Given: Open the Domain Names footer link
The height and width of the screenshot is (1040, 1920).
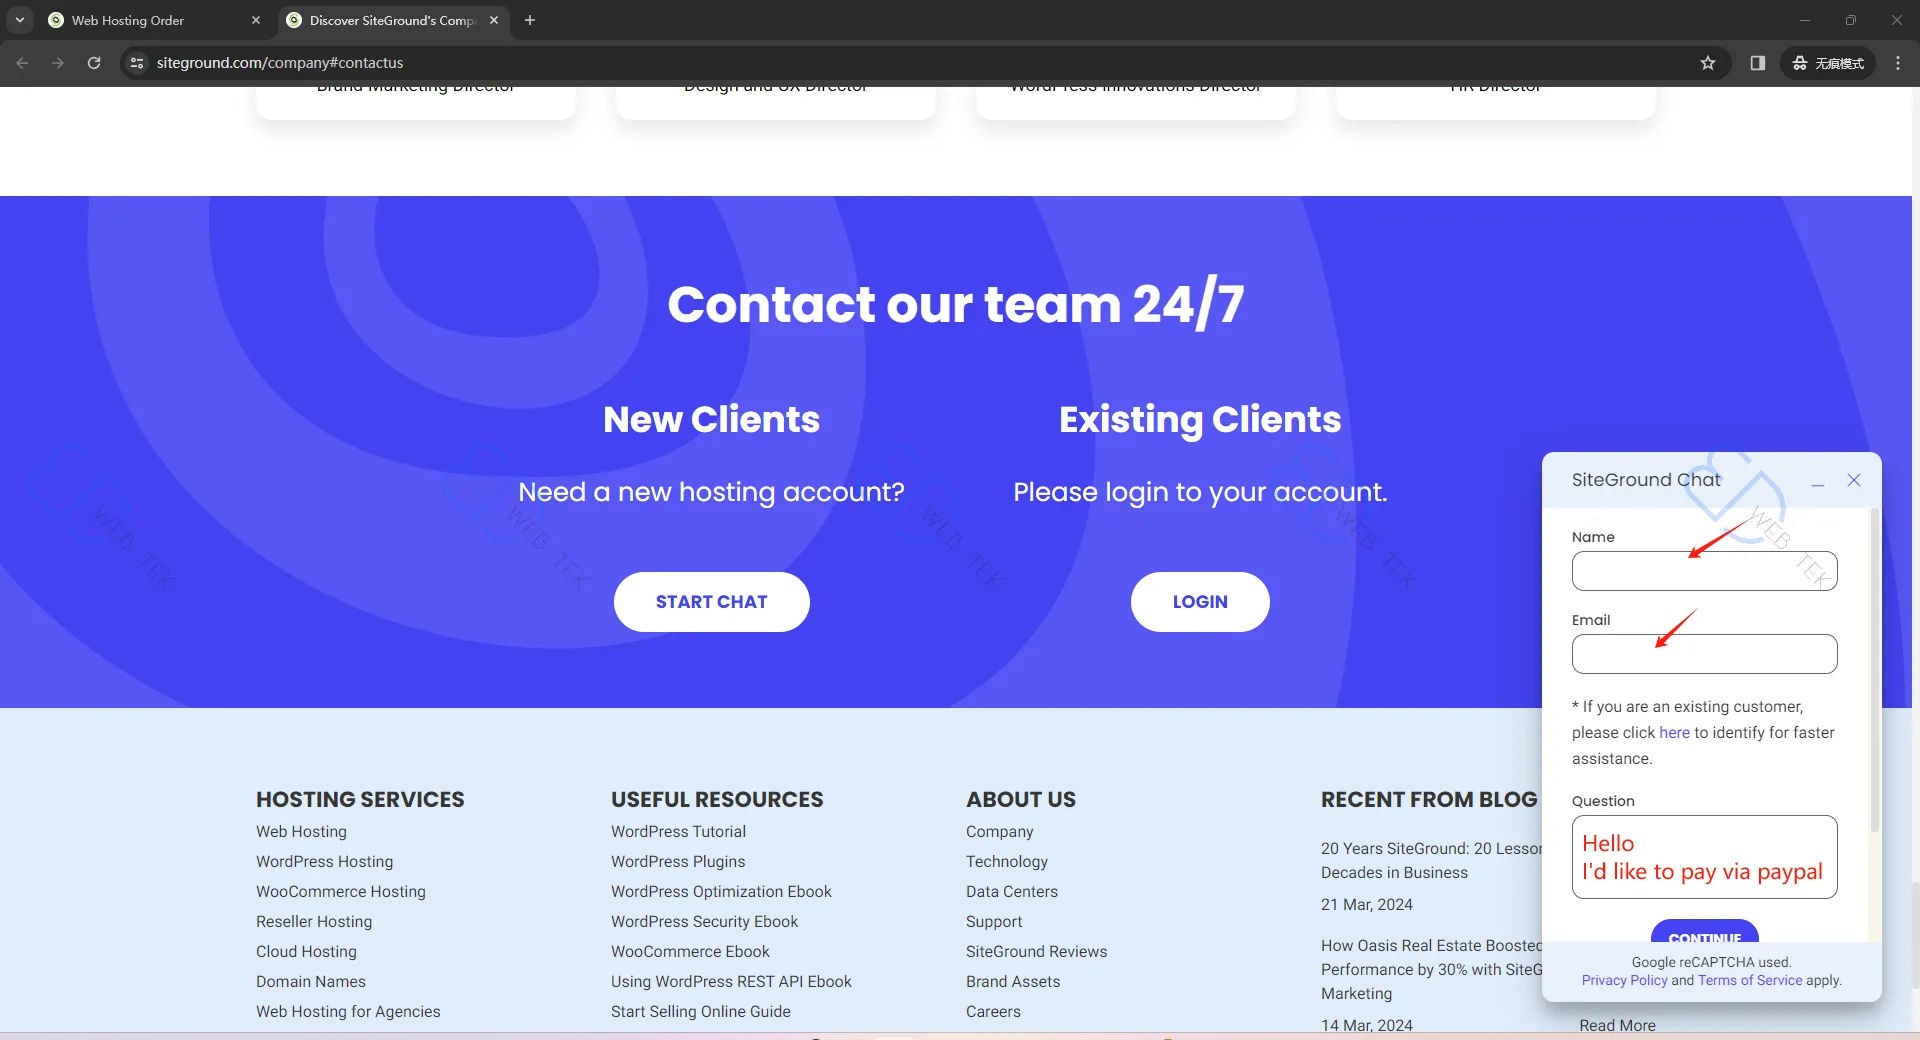Looking at the screenshot, I should pyautogui.click(x=311, y=981).
